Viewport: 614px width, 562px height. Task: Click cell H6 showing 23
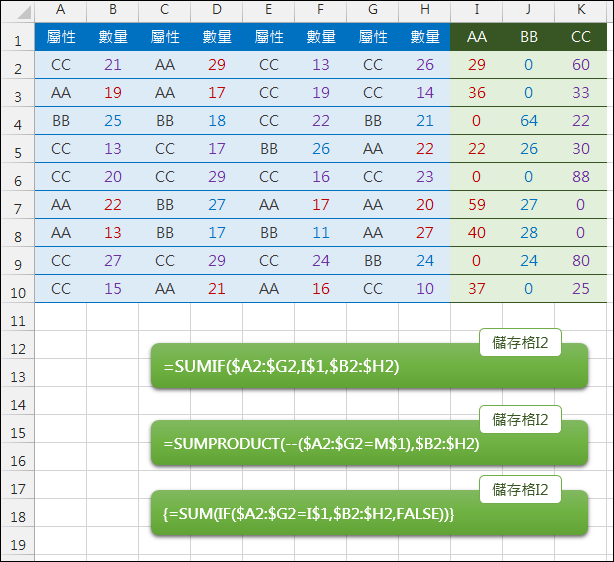click(424, 177)
